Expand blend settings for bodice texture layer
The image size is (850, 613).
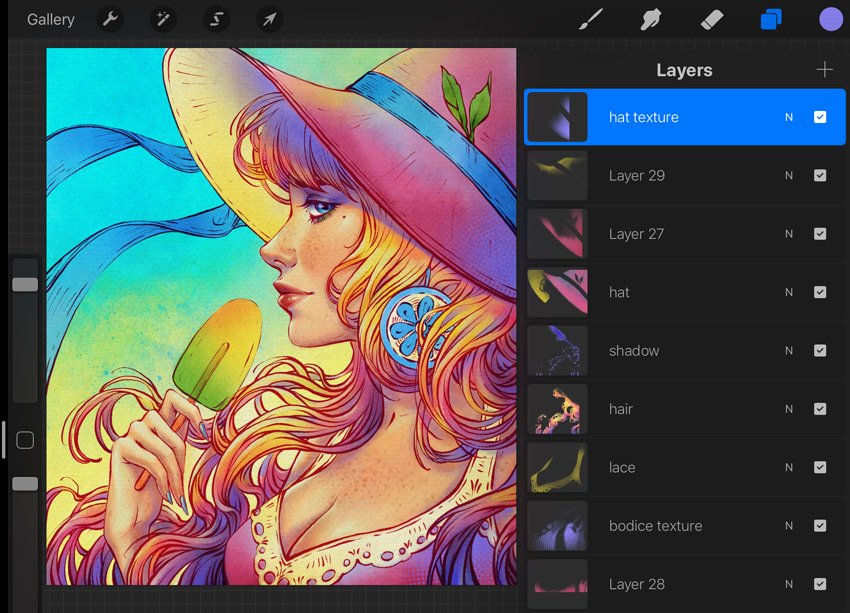(x=789, y=526)
